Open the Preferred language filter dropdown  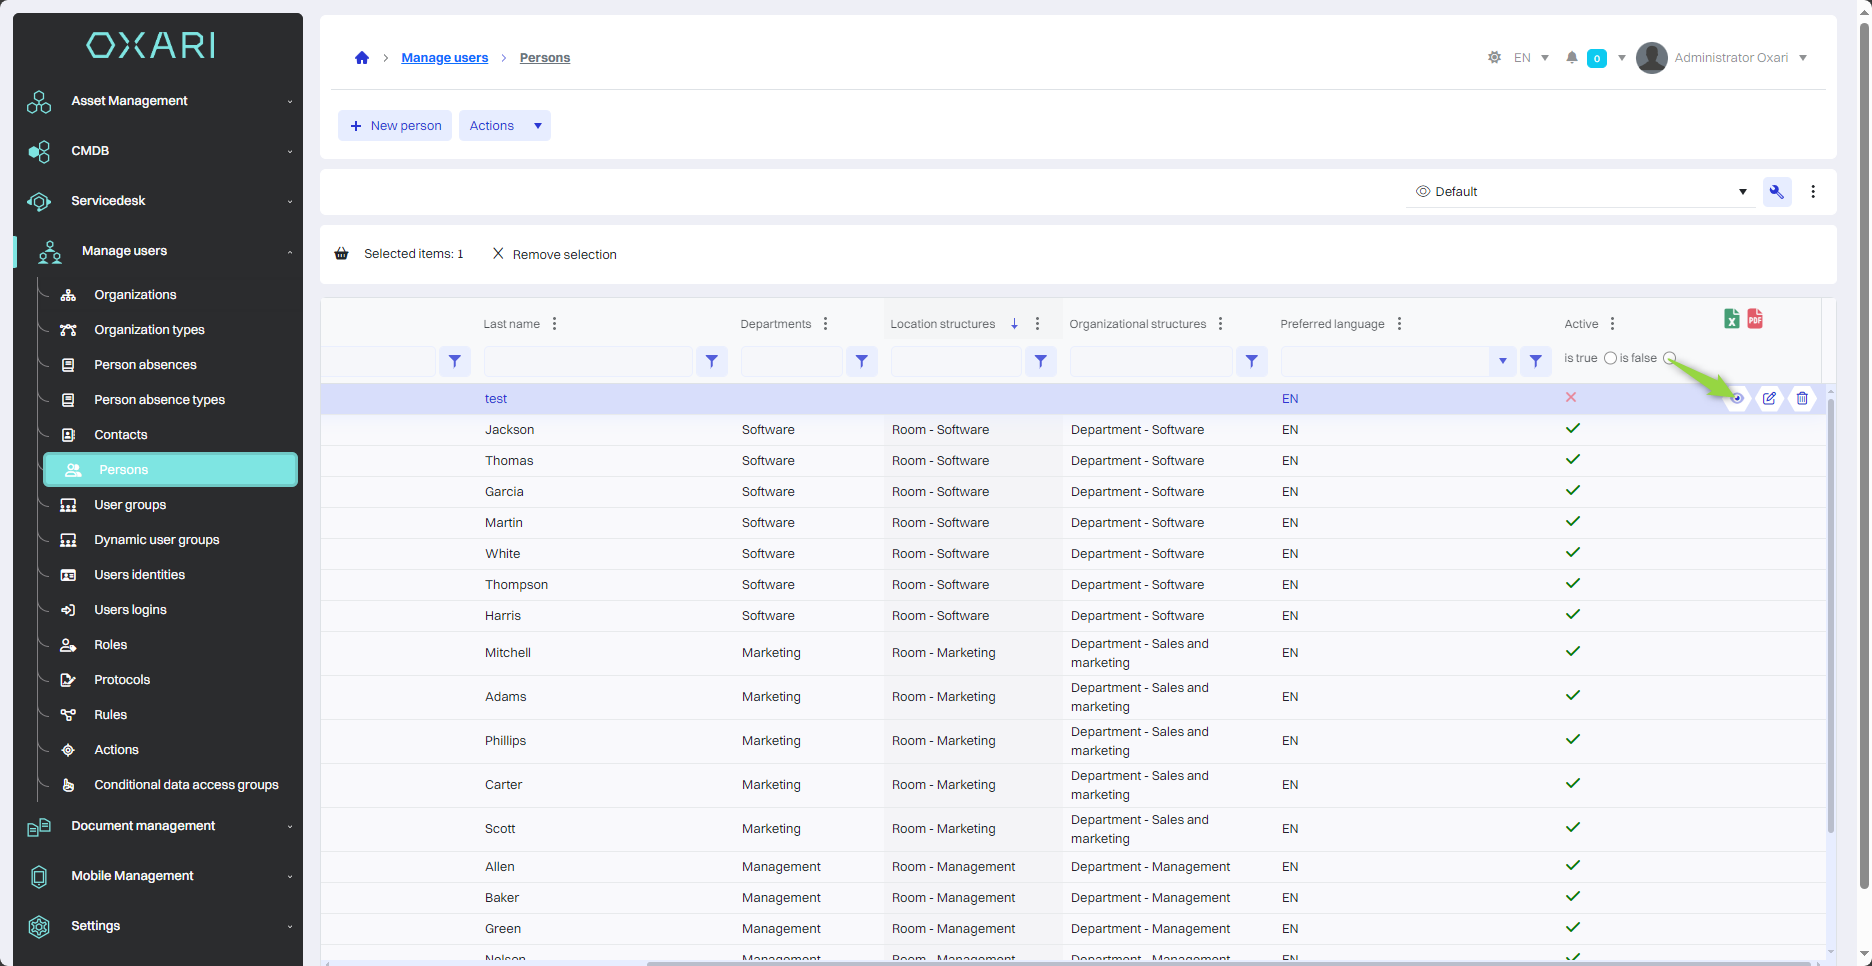pyautogui.click(x=1502, y=361)
